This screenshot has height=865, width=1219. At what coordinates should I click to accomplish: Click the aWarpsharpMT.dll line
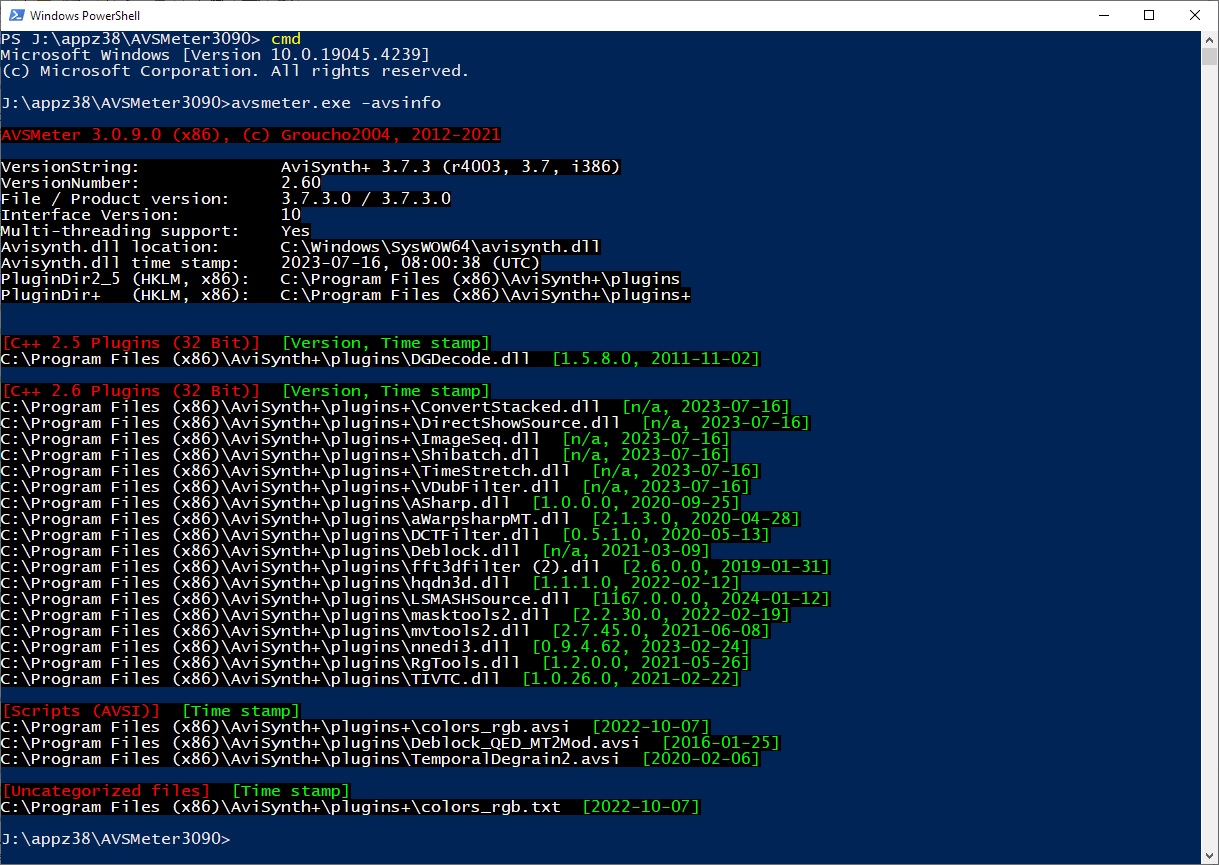coord(401,519)
